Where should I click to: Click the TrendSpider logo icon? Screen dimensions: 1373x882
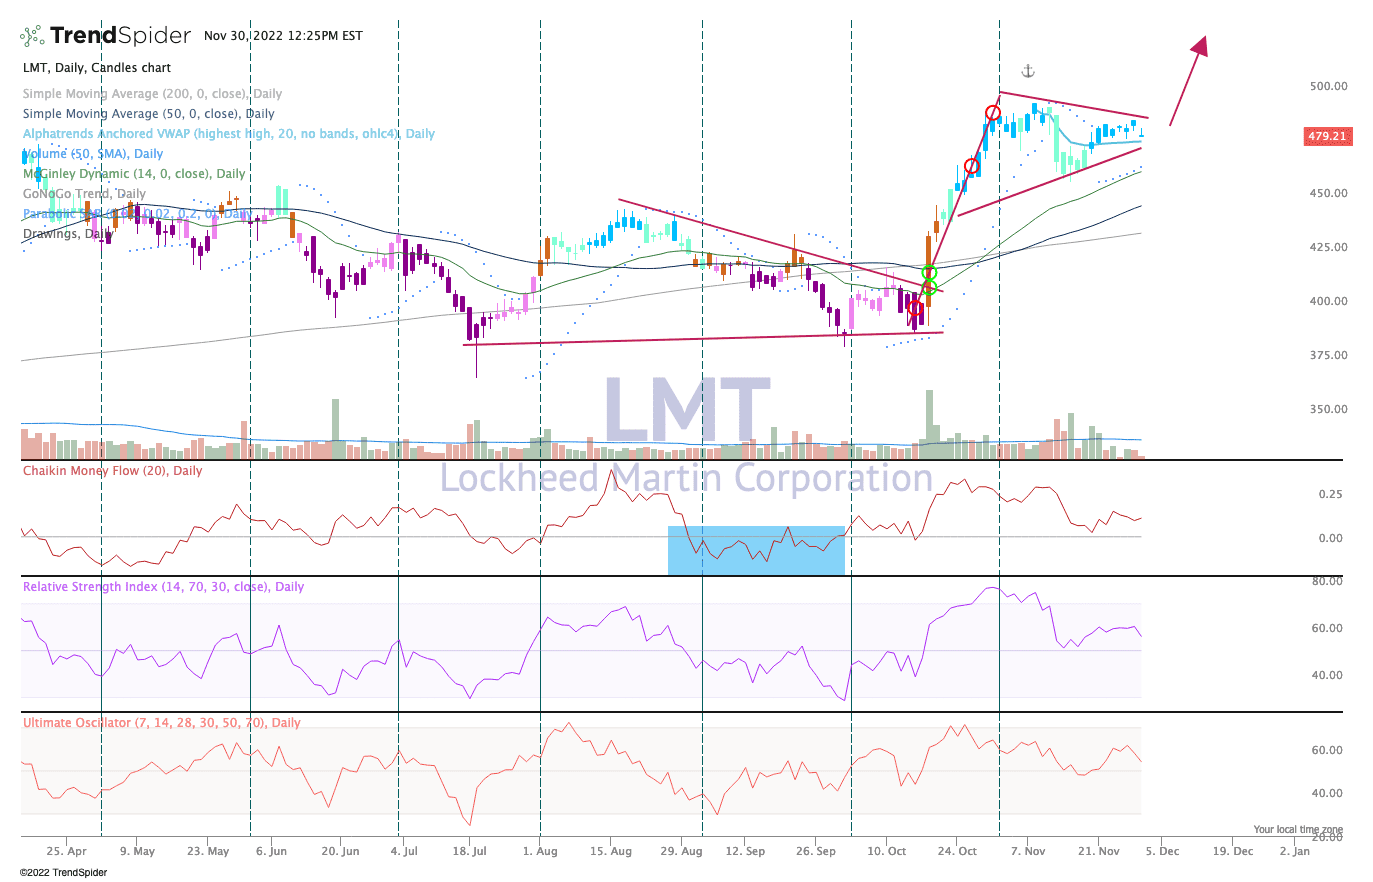(x=33, y=36)
